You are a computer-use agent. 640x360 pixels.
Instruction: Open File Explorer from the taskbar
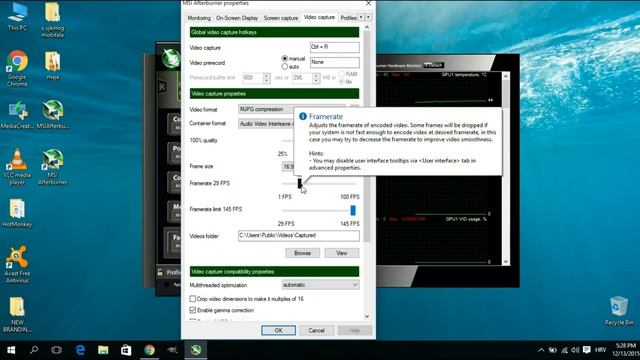tap(103, 350)
